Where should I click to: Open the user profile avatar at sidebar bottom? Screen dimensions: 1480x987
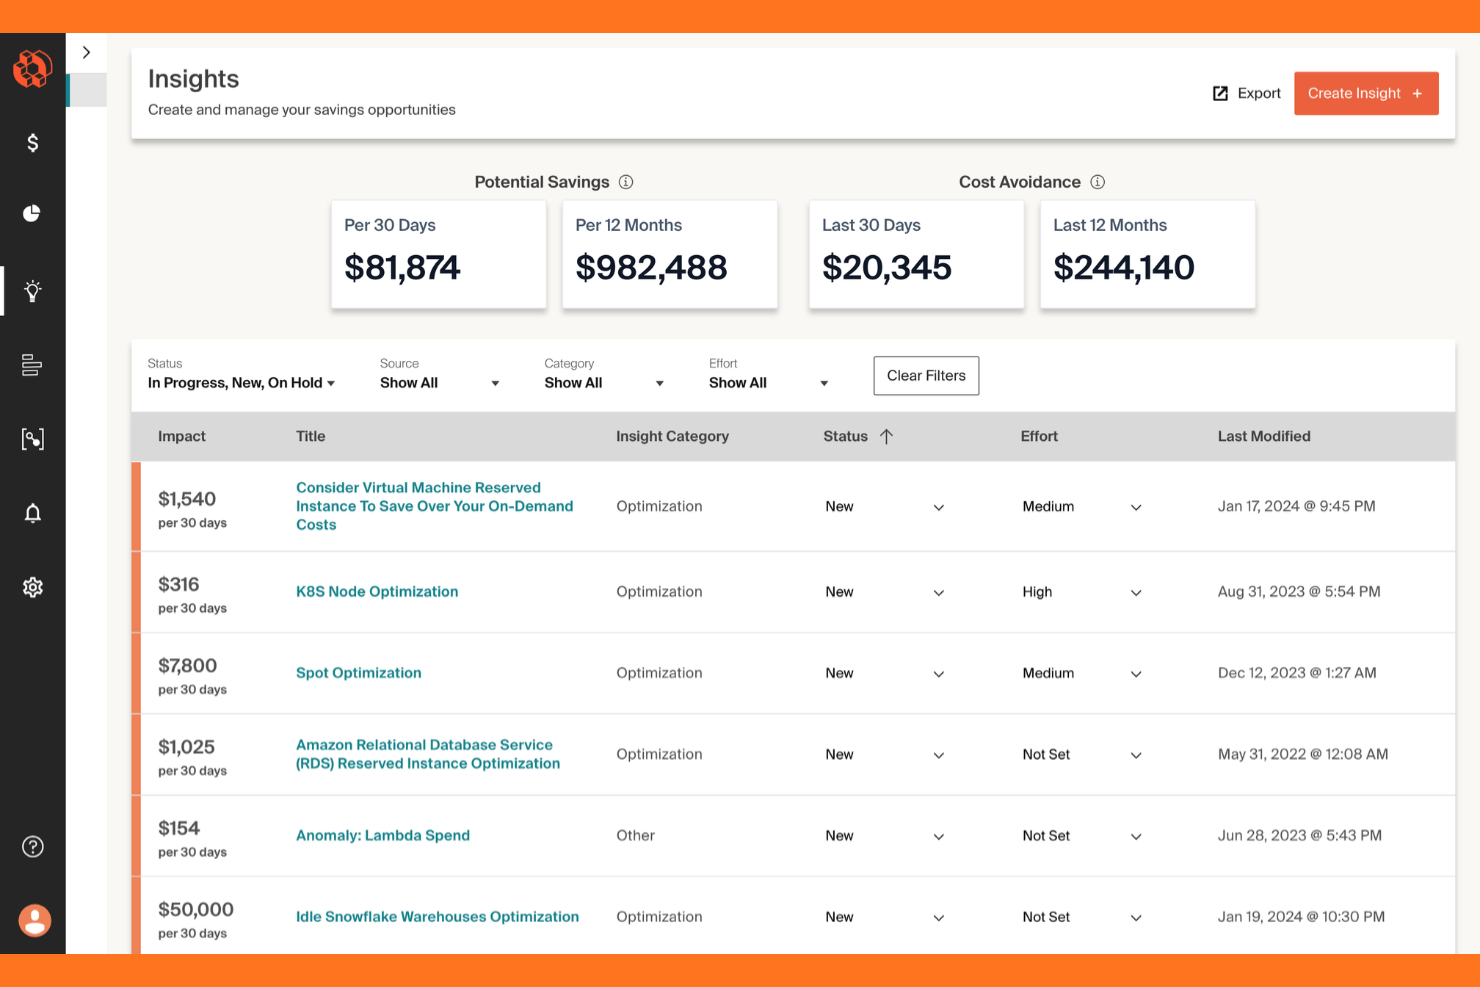[34, 920]
